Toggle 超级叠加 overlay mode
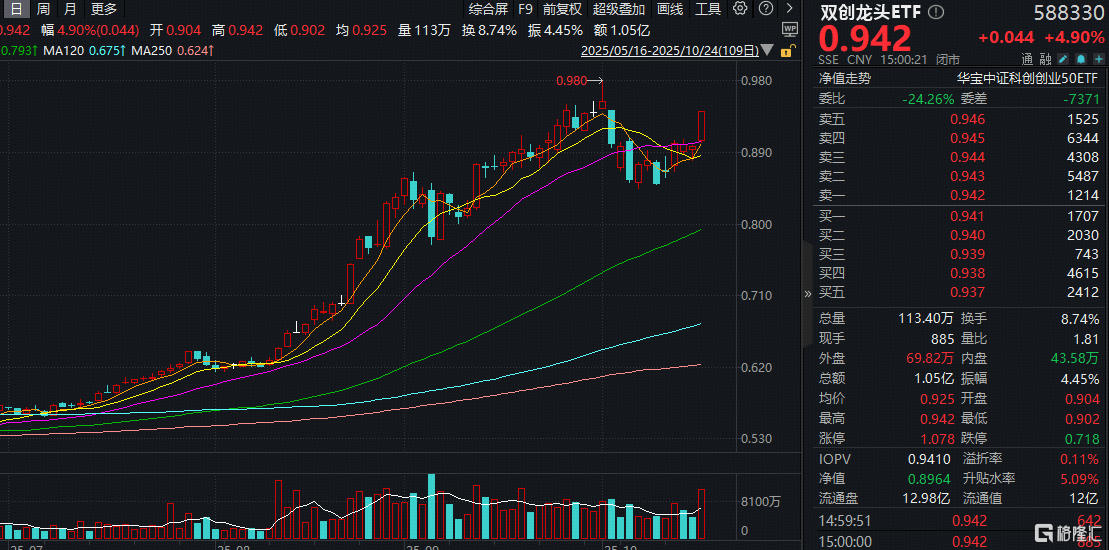1109x550 pixels. (x=618, y=9)
